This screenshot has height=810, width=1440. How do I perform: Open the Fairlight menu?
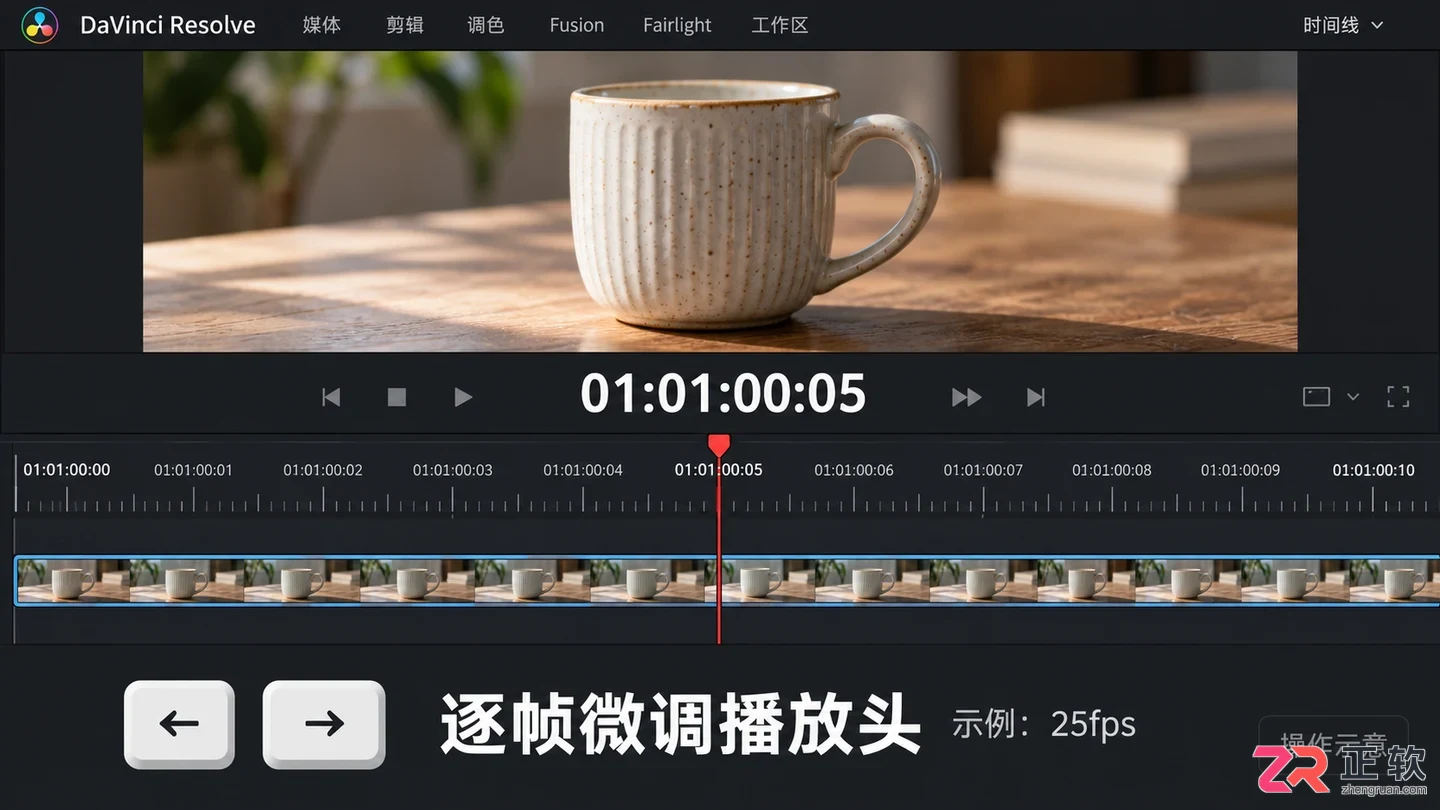click(677, 25)
